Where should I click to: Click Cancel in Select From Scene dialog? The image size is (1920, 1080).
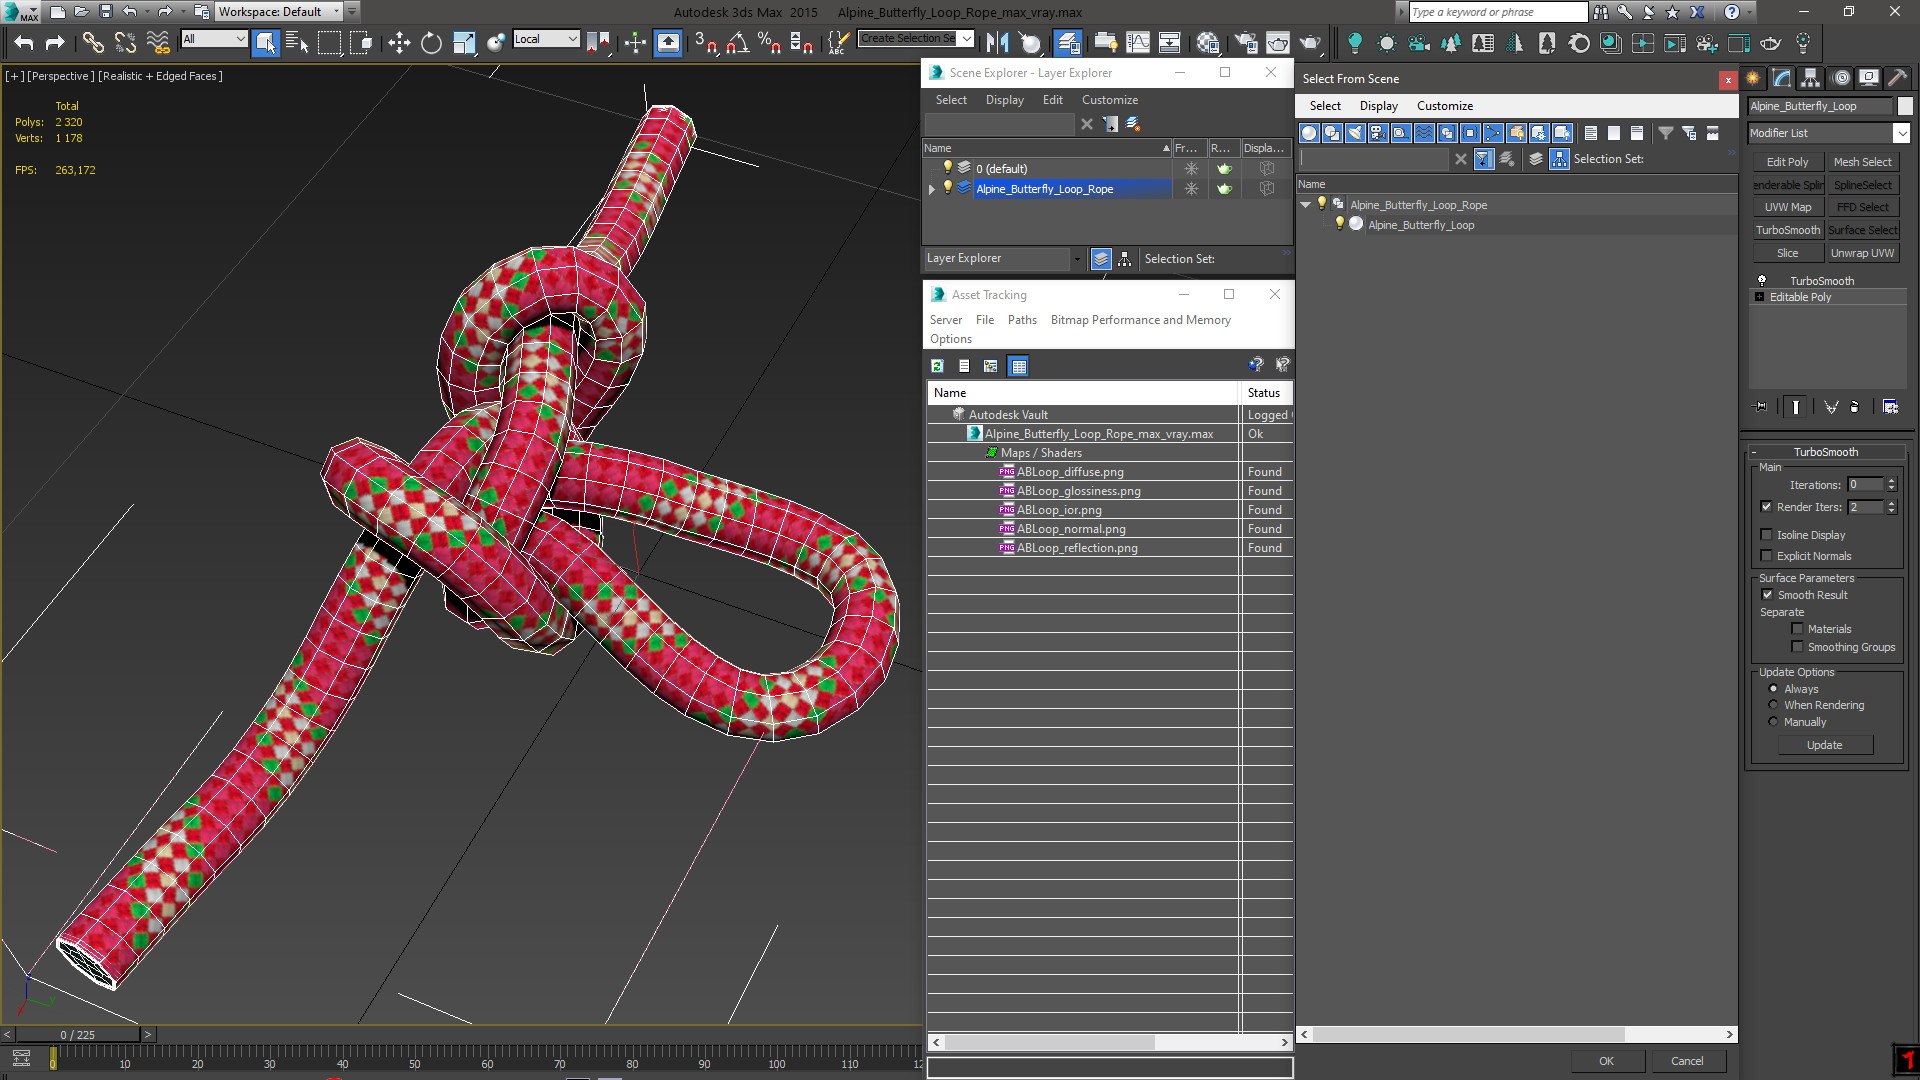pyautogui.click(x=1687, y=1061)
